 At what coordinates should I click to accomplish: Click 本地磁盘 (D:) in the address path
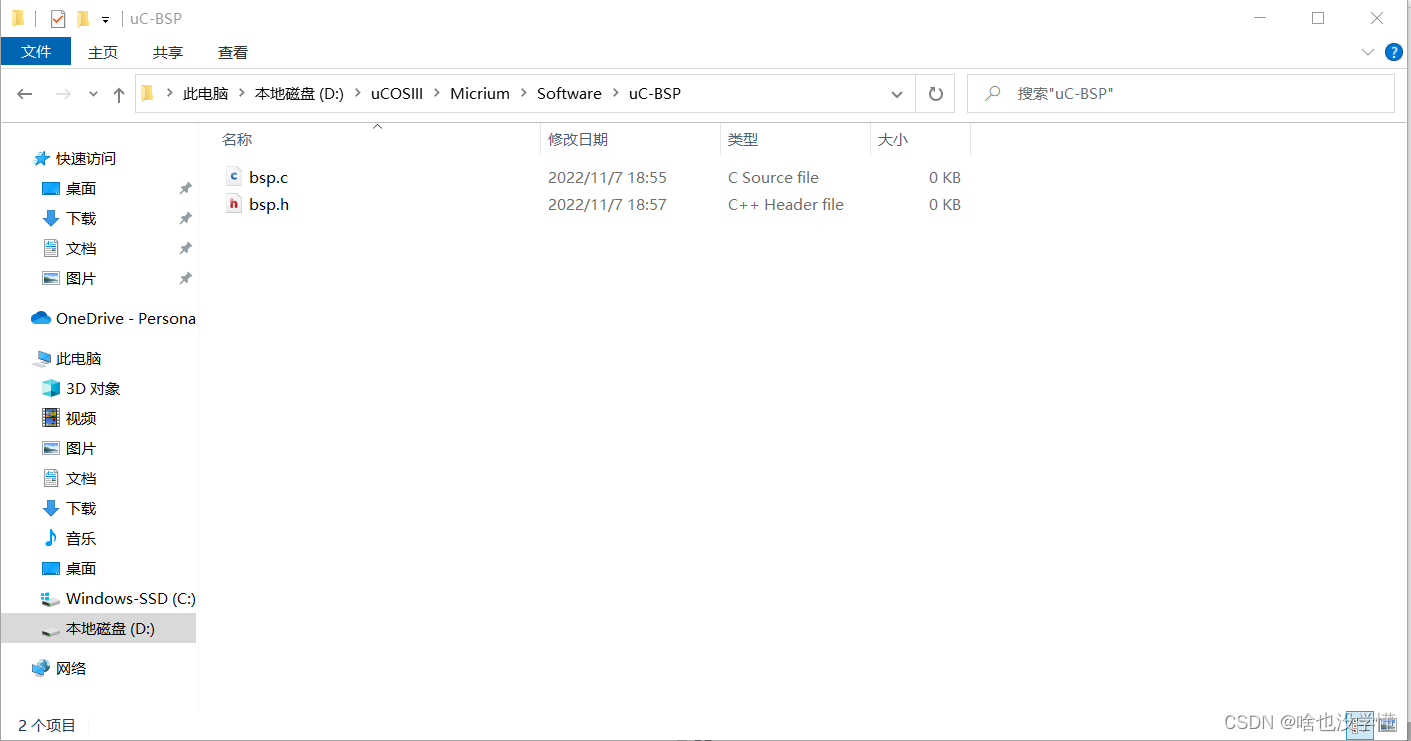click(299, 93)
